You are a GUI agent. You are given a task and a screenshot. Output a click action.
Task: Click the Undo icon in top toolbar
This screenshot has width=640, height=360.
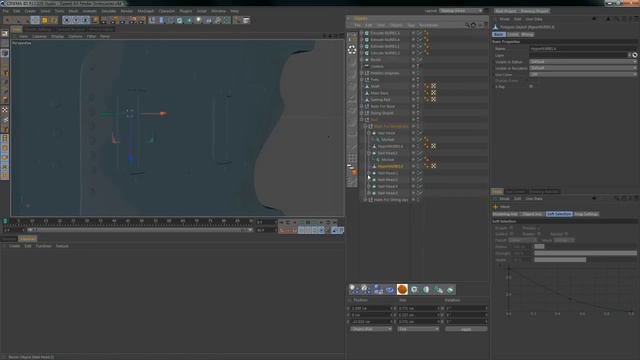[8, 20]
